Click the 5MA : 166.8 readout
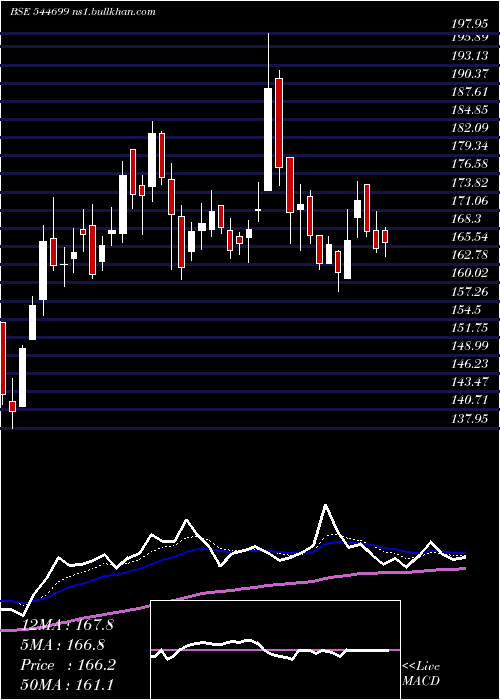Screen dimensions: 500x700 click(x=63, y=645)
